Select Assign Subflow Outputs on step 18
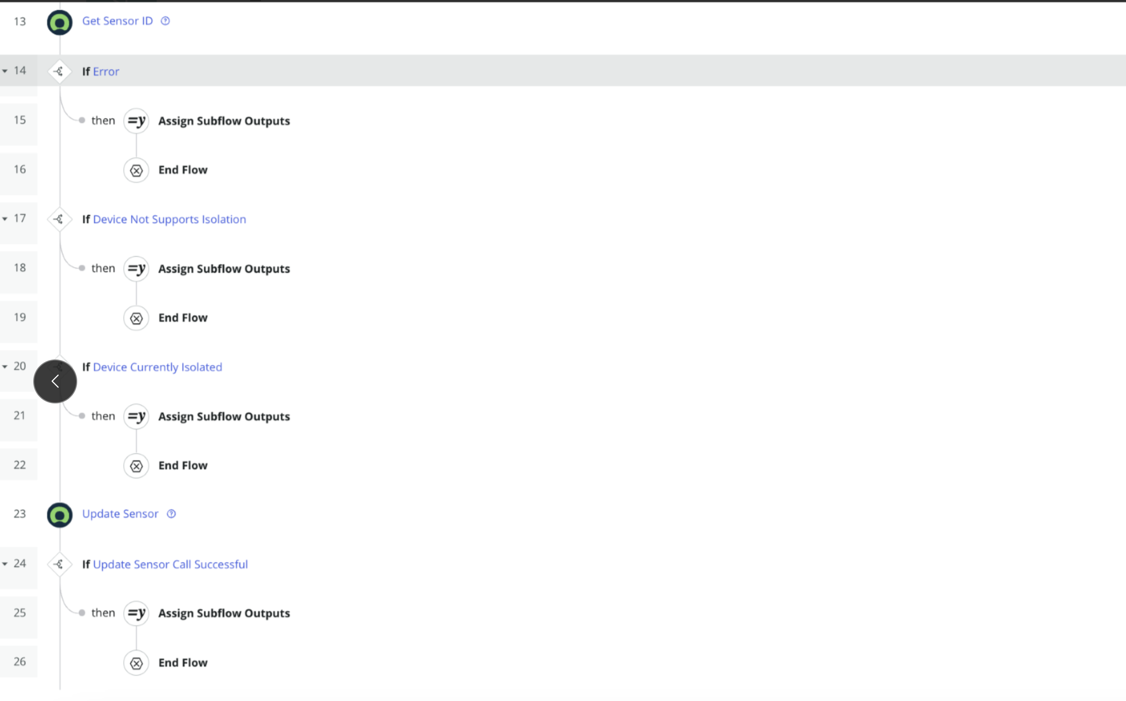1126x701 pixels. pyautogui.click(x=224, y=269)
